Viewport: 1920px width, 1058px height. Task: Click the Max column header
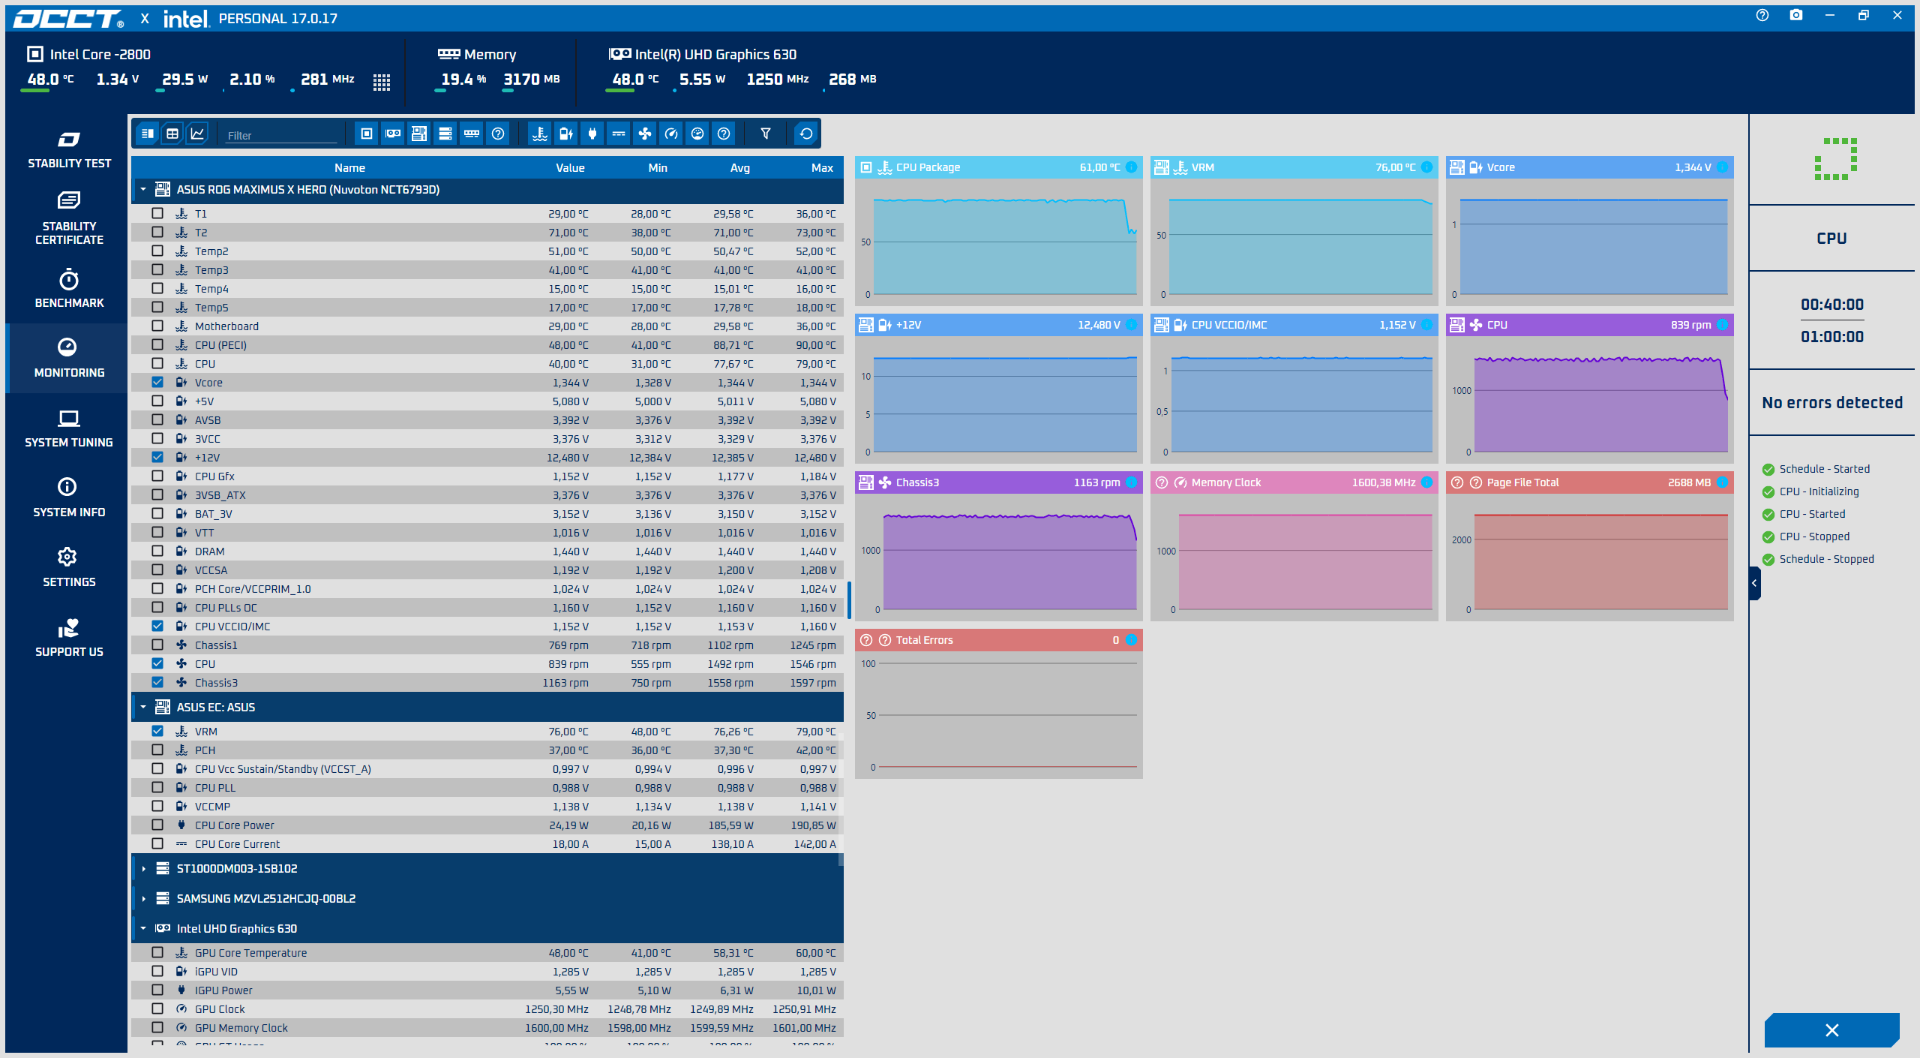(x=822, y=168)
